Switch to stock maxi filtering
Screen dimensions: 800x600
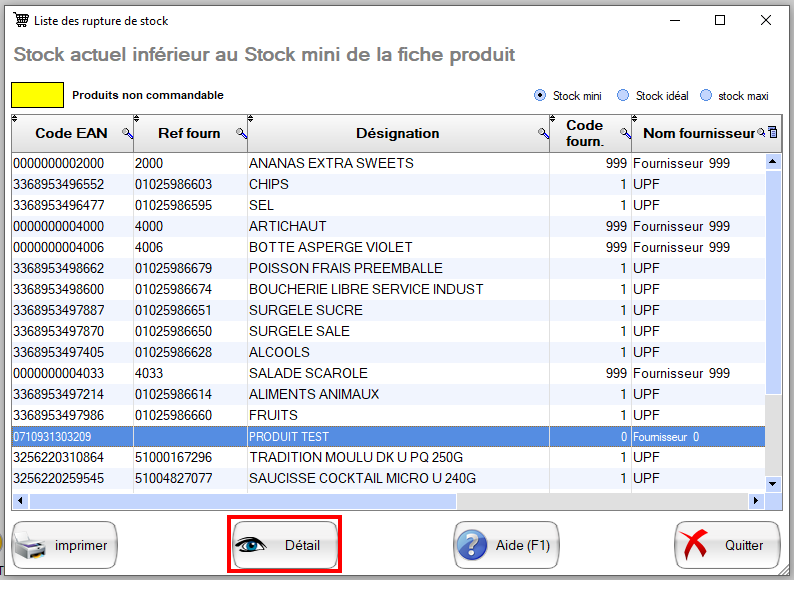point(706,96)
